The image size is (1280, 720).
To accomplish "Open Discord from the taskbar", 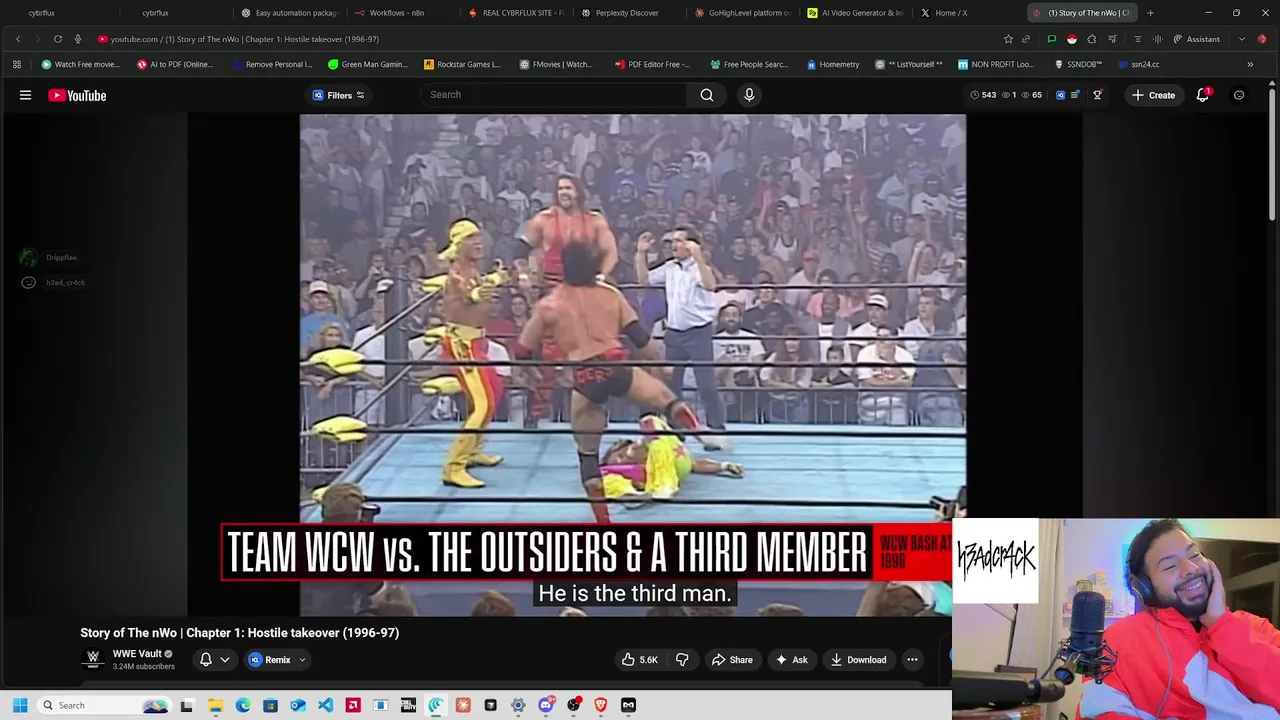I will (x=545, y=705).
